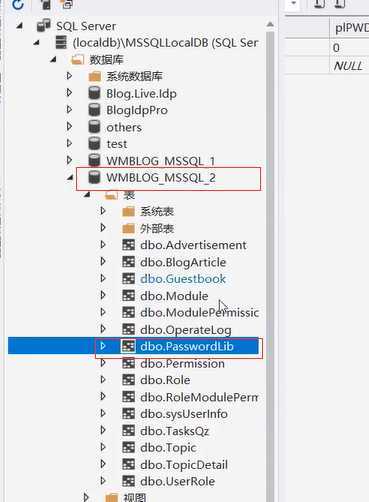Expand the dbo.UserRole table
The width and height of the screenshot is (369, 502).
[103, 481]
